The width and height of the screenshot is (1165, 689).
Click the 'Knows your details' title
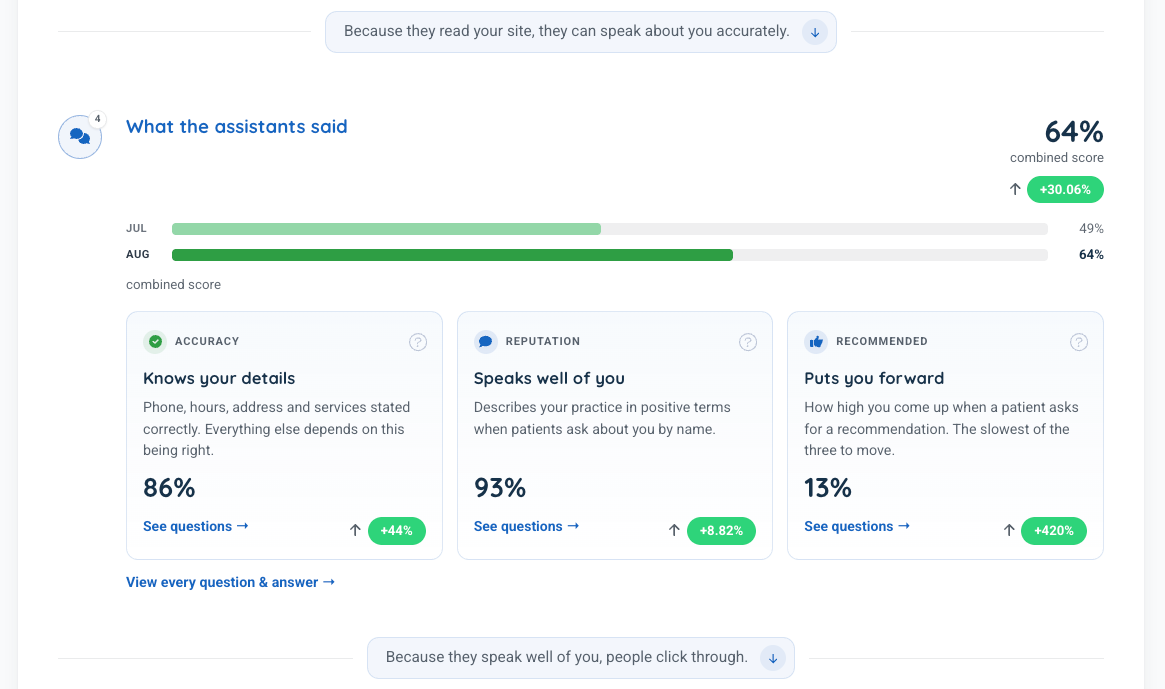(x=219, y=378)
